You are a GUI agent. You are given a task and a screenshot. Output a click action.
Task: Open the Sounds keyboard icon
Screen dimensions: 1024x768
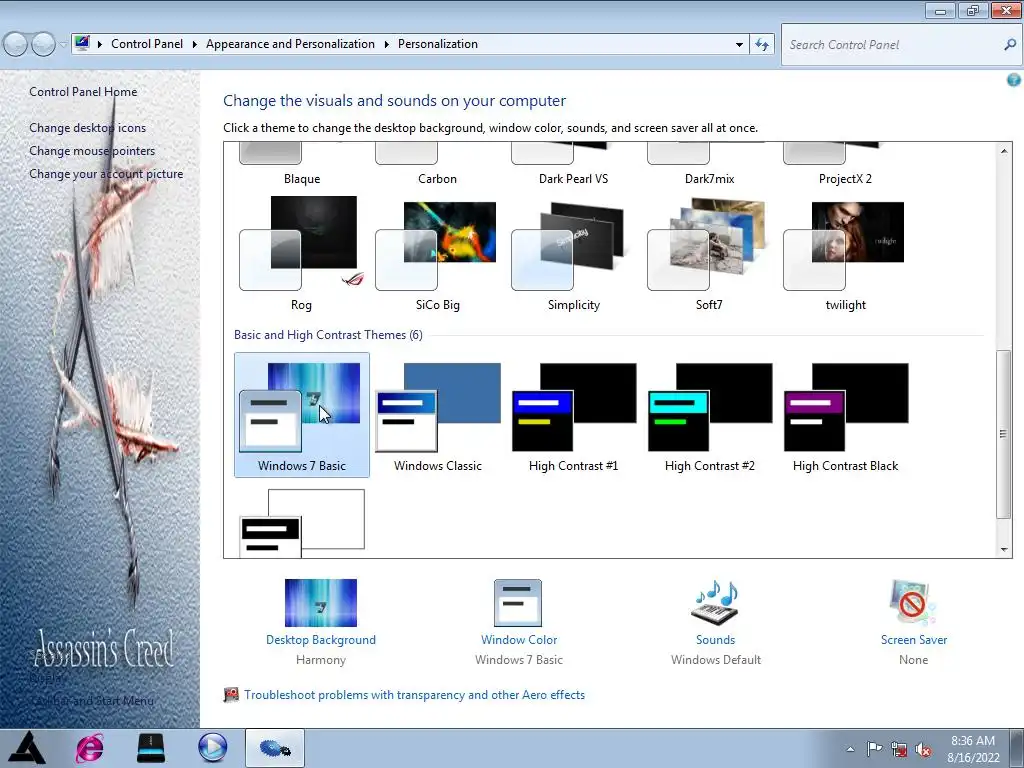[715, 603]
